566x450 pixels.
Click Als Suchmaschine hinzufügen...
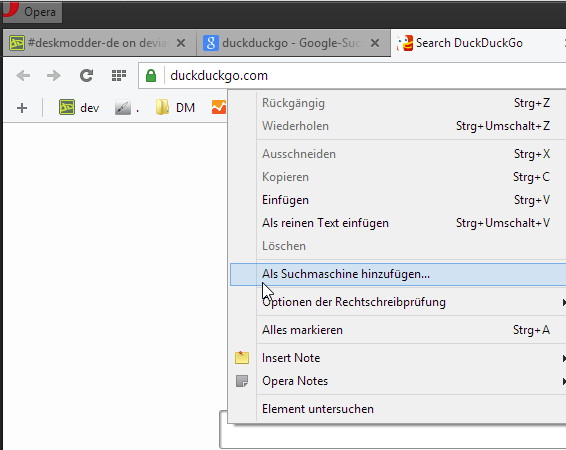tap(398, 274)
